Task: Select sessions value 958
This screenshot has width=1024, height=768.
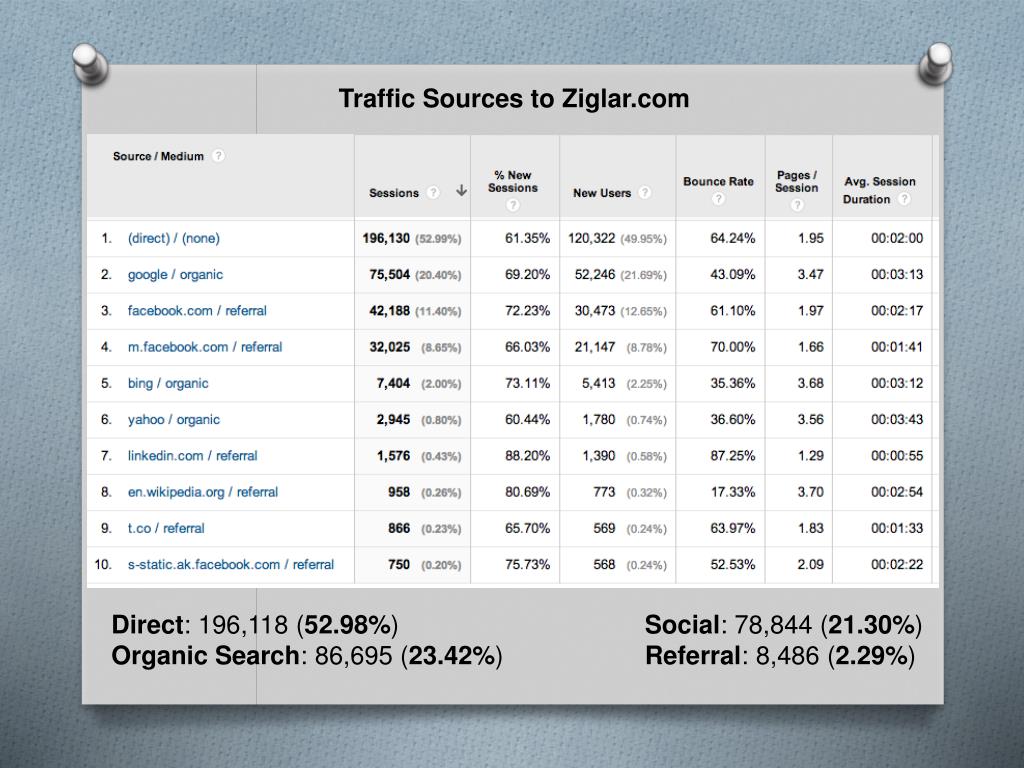Action: coord(399,492)
